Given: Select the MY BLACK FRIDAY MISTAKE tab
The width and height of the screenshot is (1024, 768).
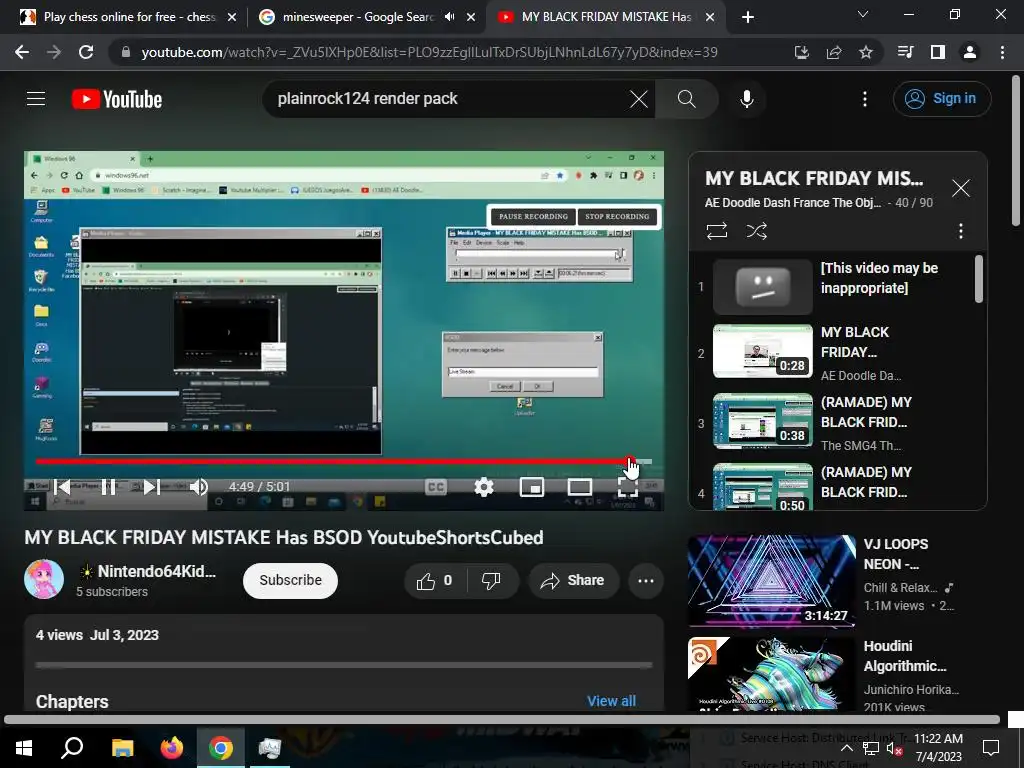Looking at the screenshot, I should pyautogui.click(x=605, y=17).
